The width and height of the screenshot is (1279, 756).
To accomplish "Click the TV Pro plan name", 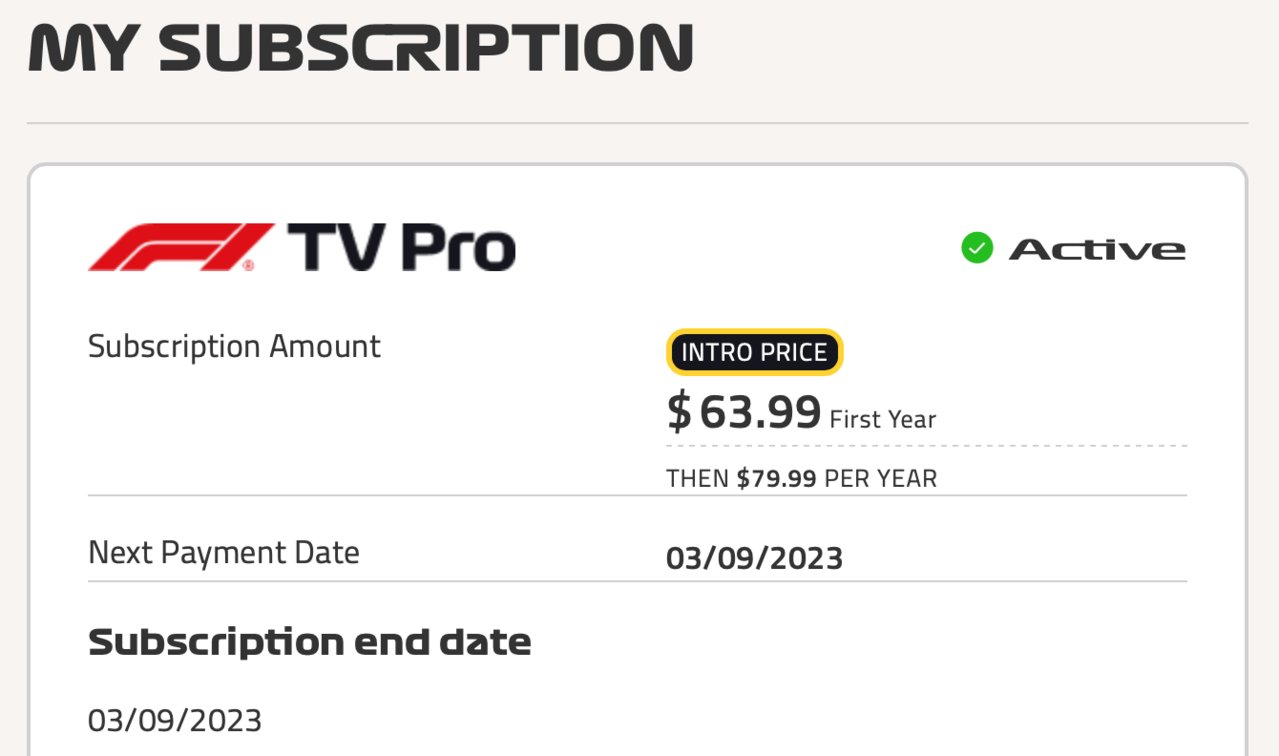I will [402, 247].
